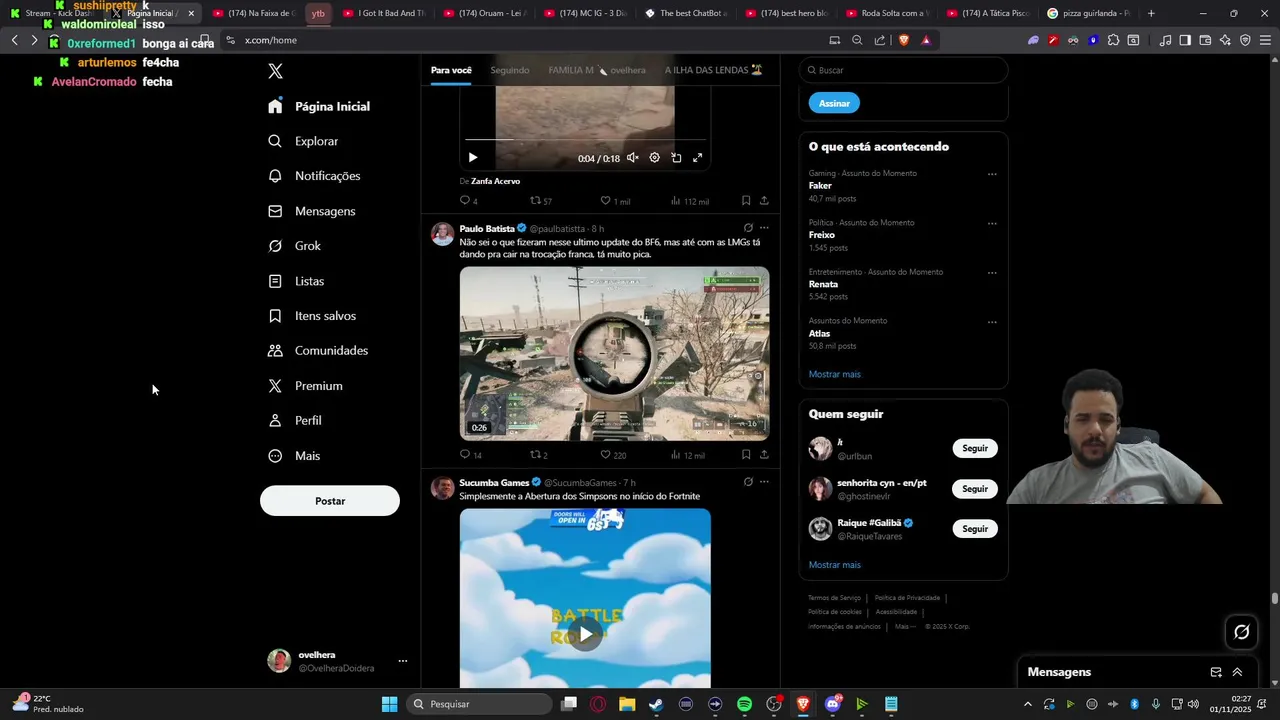This screenshot has height=720, width=1280.
Task: Switch to the Seguindo tab
Action: coord(510,70)
